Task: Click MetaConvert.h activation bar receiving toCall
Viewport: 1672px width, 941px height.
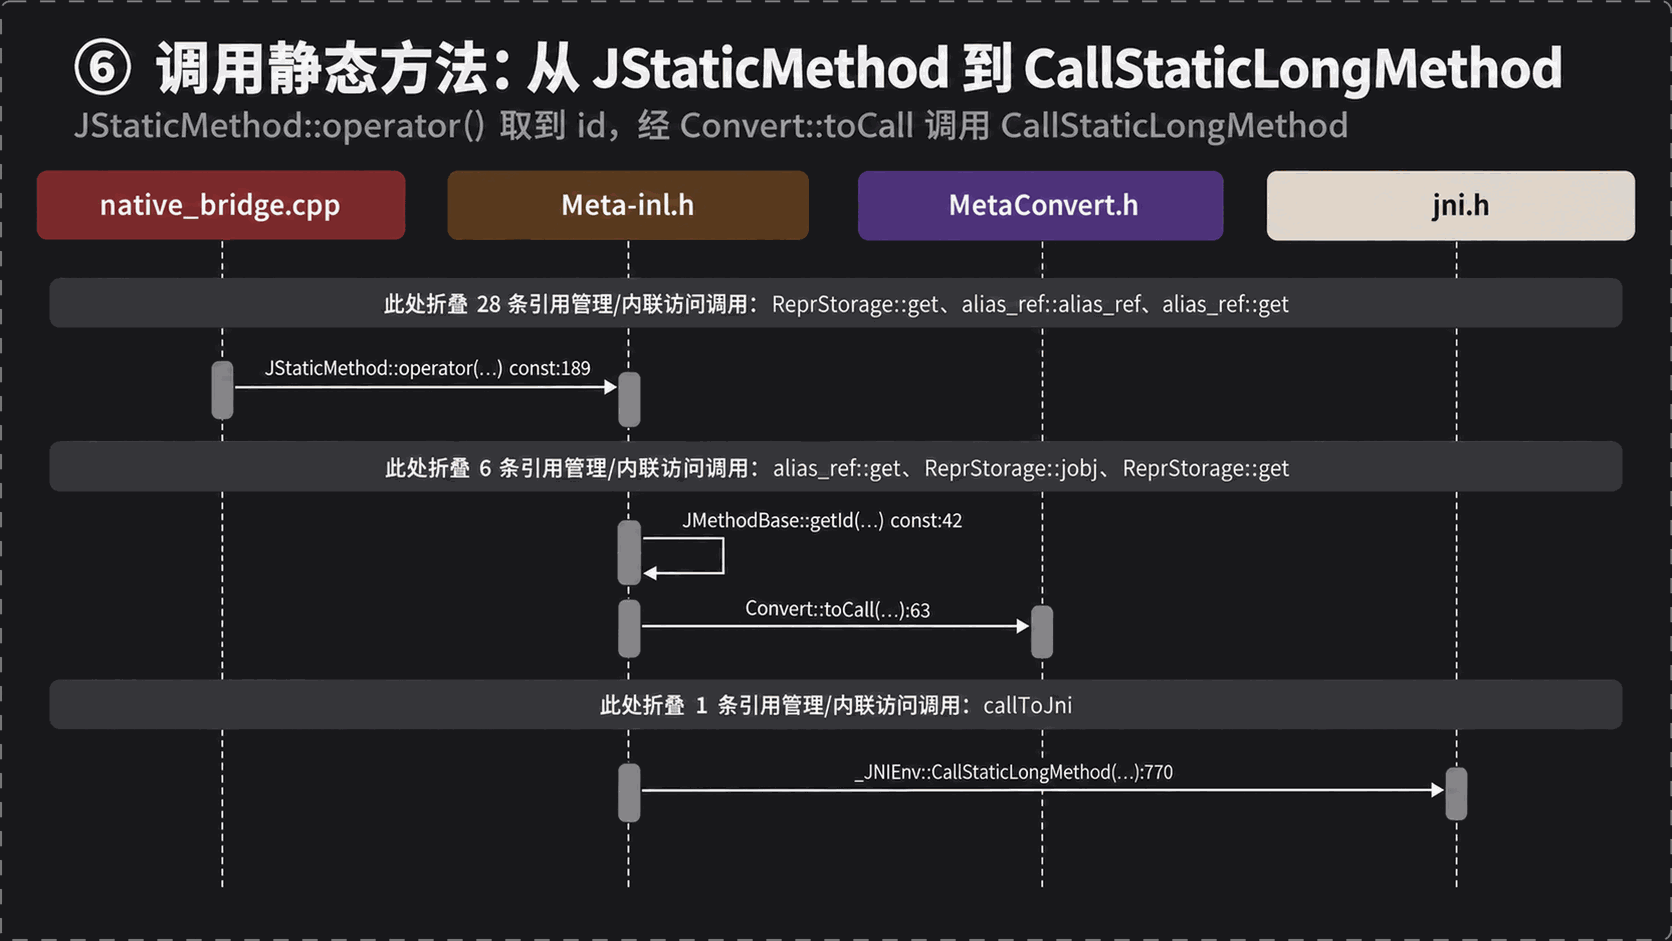Action: pos(1042,632)
